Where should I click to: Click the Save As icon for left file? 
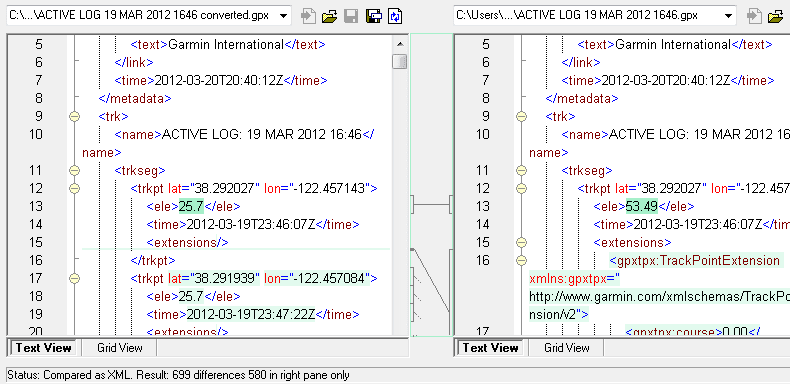[373, 16]
